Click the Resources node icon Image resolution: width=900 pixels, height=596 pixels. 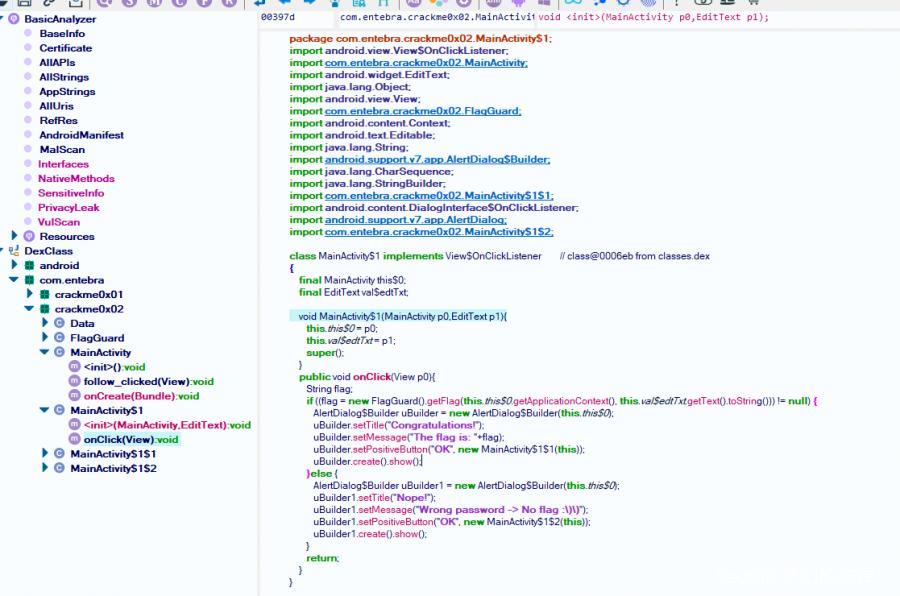pos(29,236)
